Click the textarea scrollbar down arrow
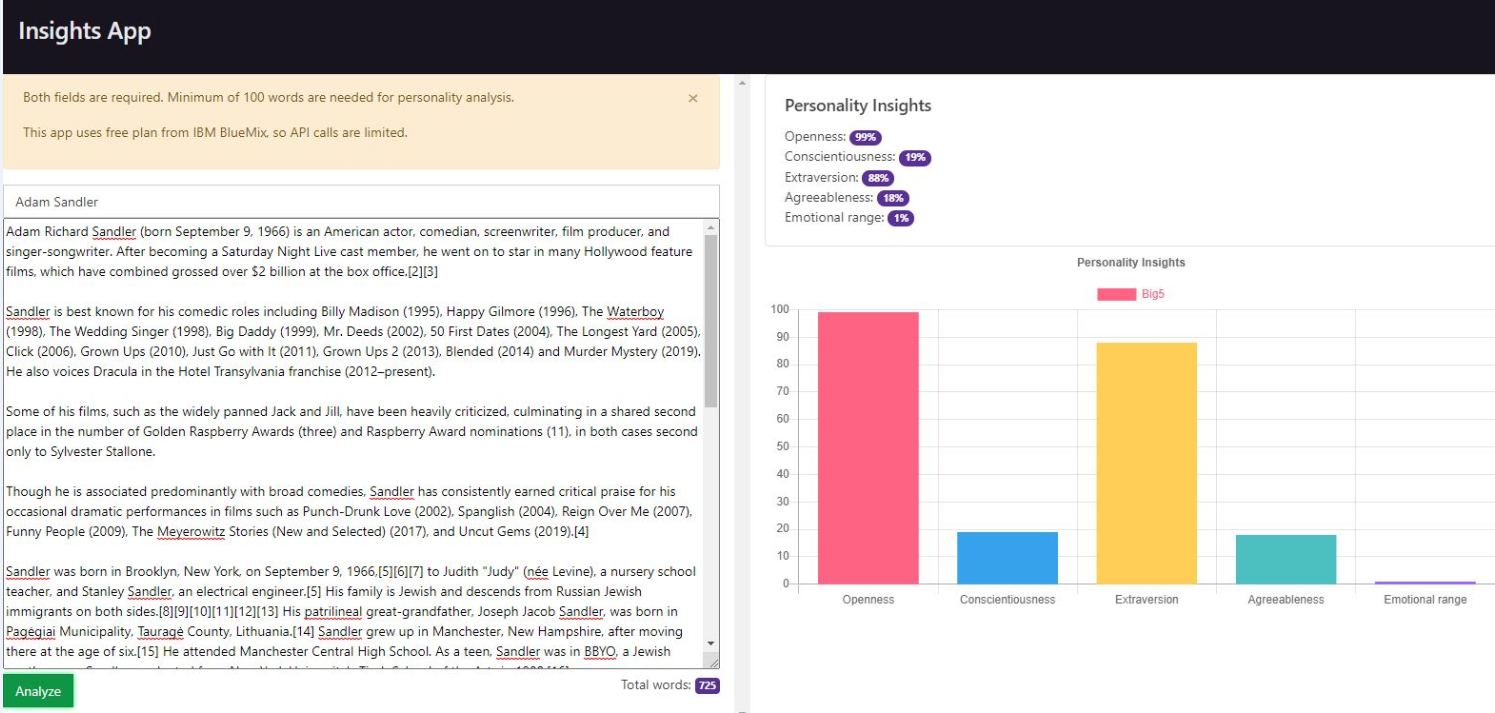 click(711, 643)
